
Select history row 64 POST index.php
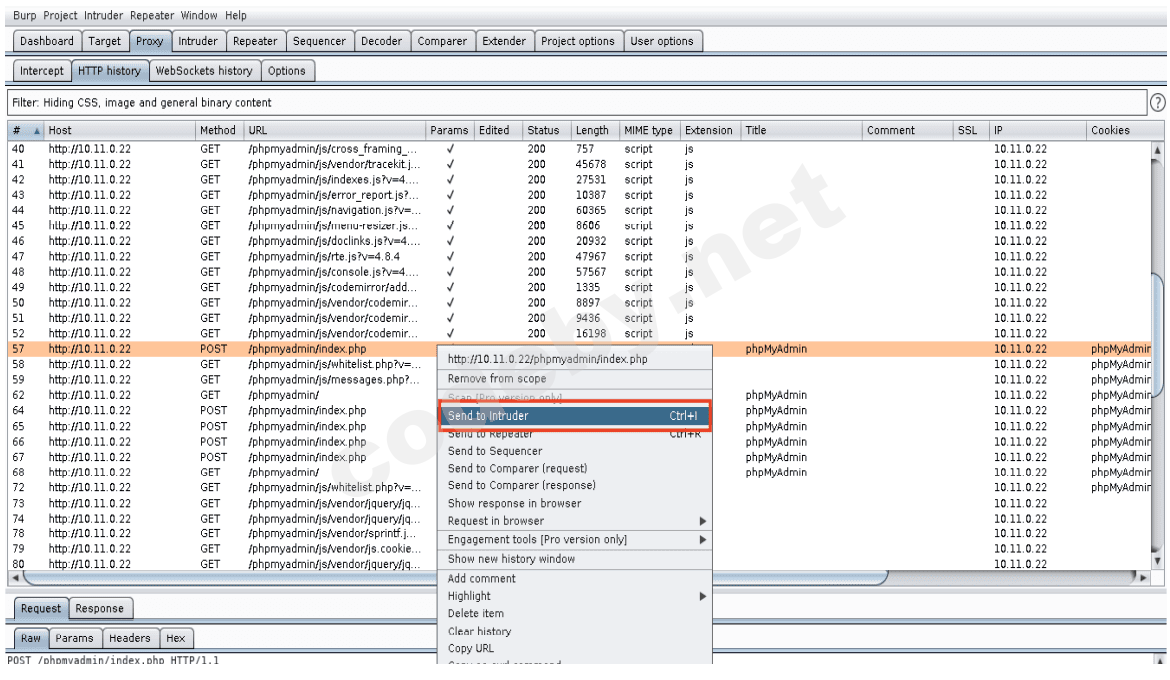pos(579,411)
